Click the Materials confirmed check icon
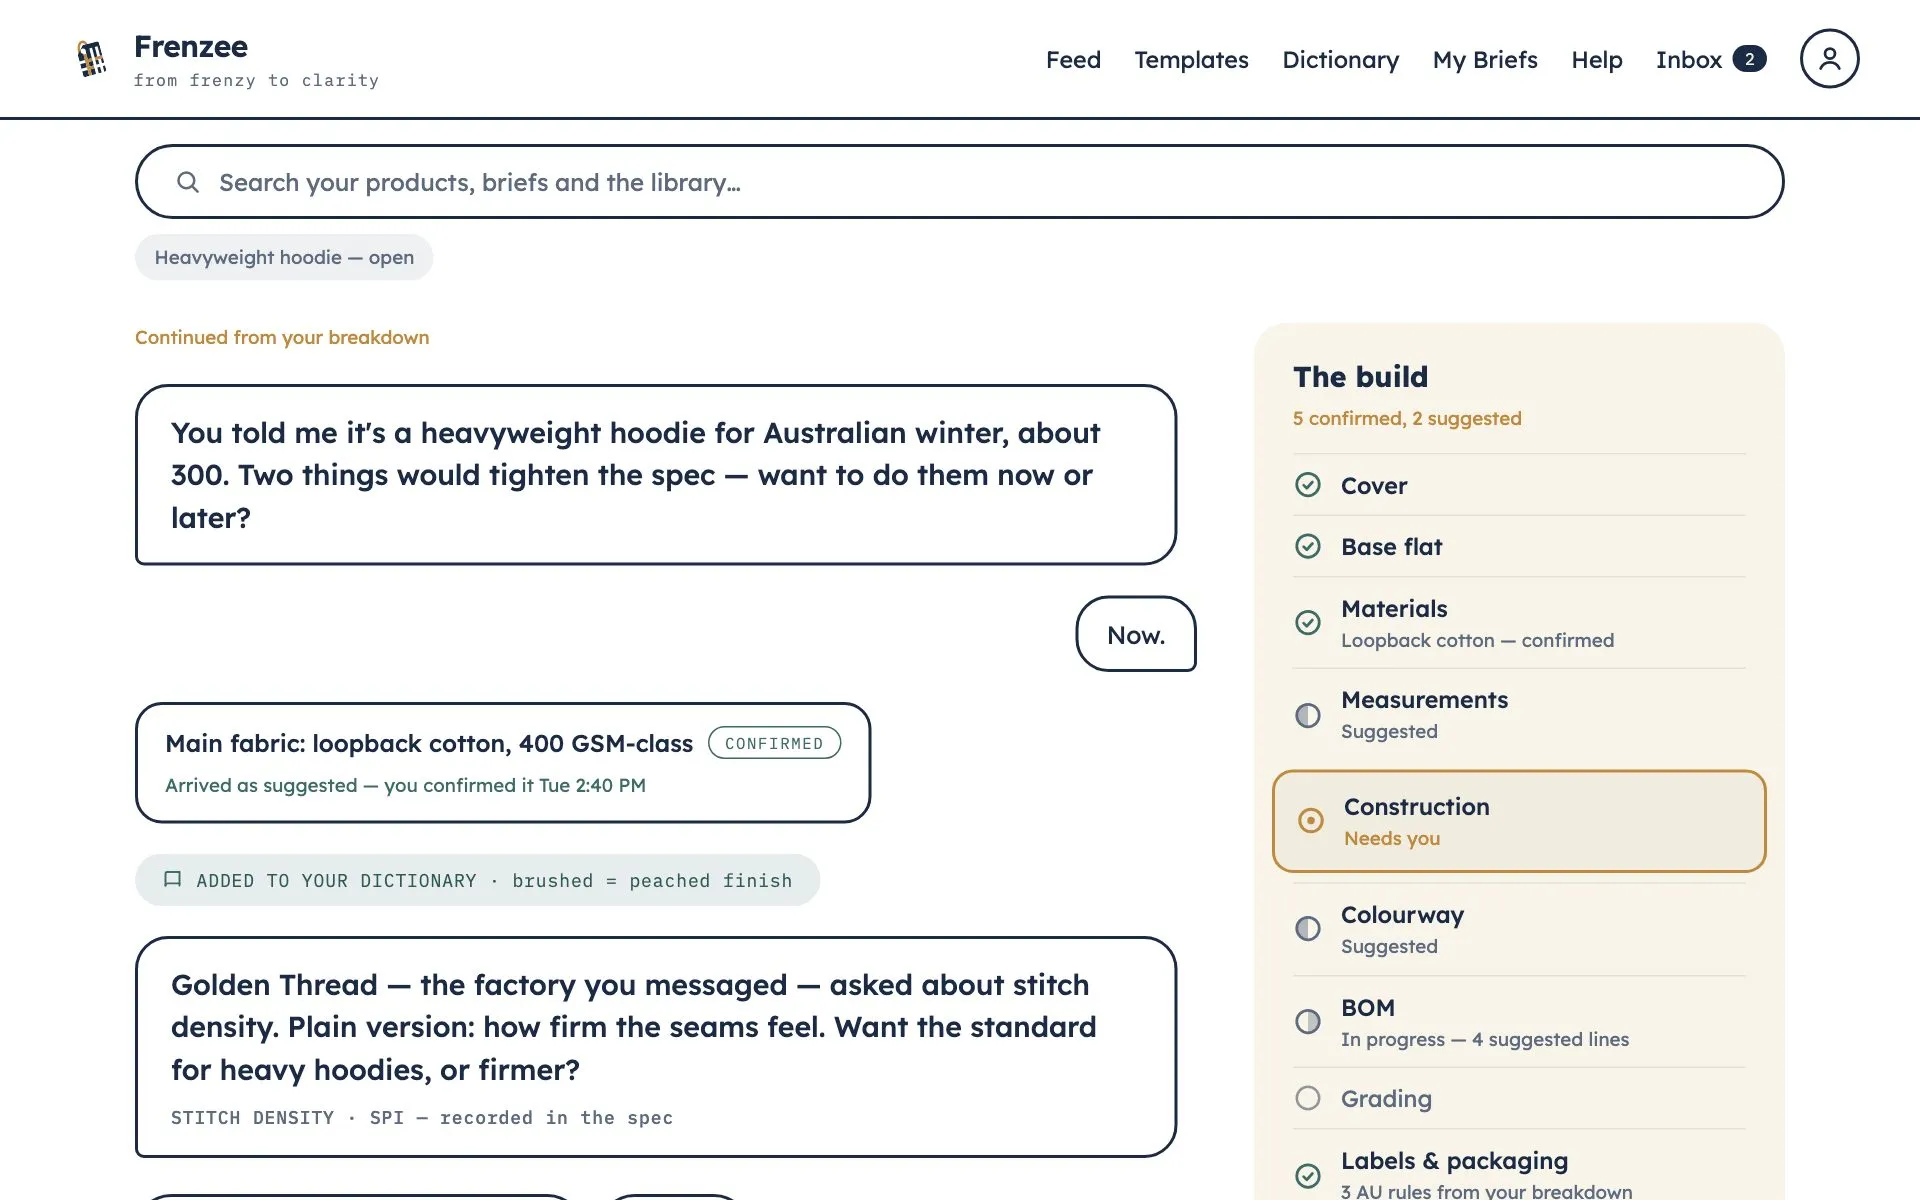Image resolution: width=1920 pixels, height=1200 pixels. (x=1308, y=622)
